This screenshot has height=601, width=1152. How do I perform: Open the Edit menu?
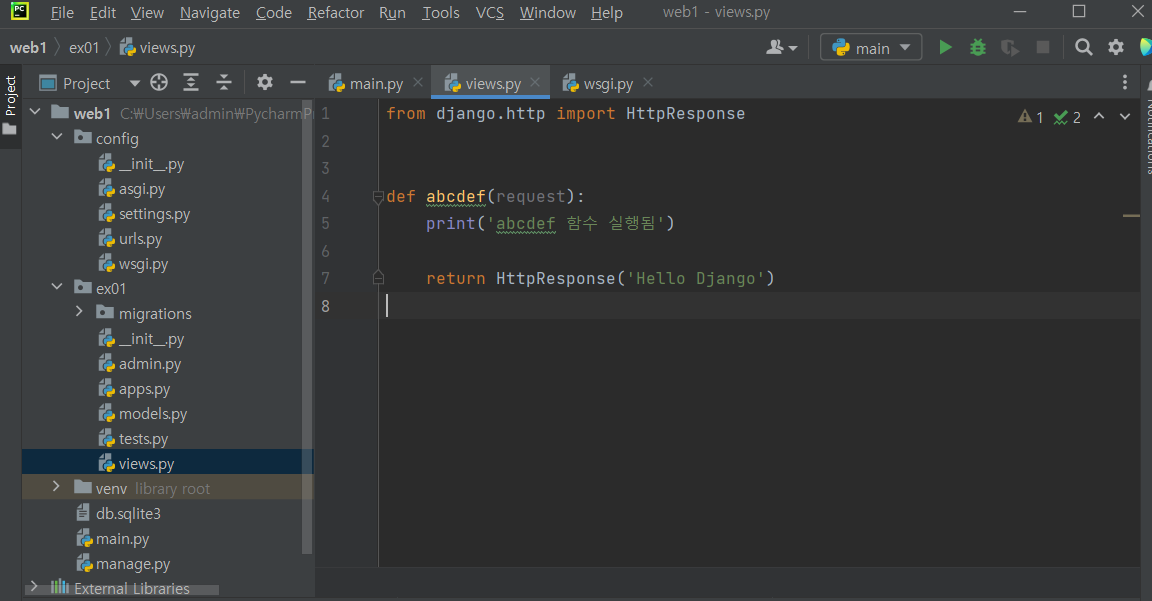click(103, 12)
